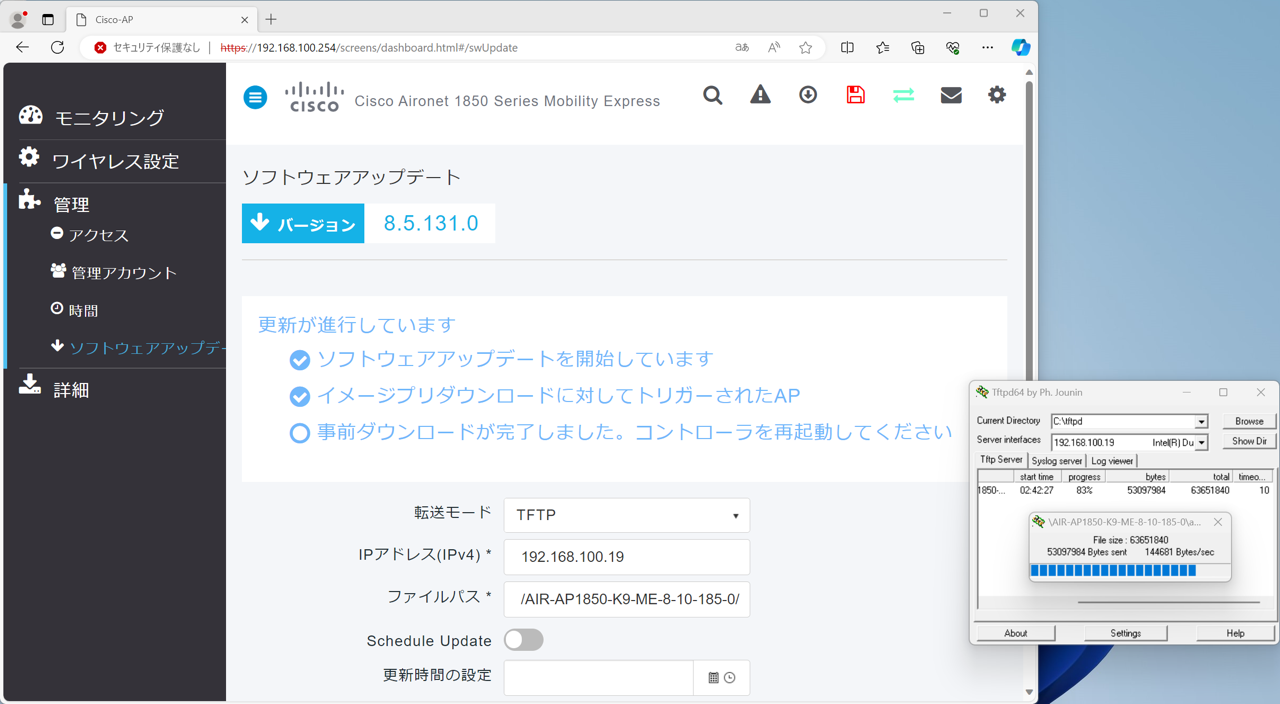The image size is (1280, 704).
Task: Click the page vertical scrollbar down arrow
Action: click(1029, 692)
